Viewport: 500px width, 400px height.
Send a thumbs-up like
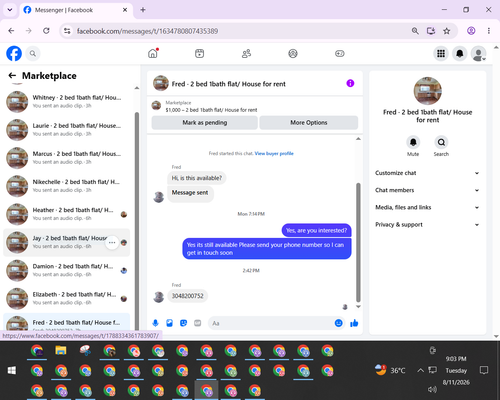(354, 323)
